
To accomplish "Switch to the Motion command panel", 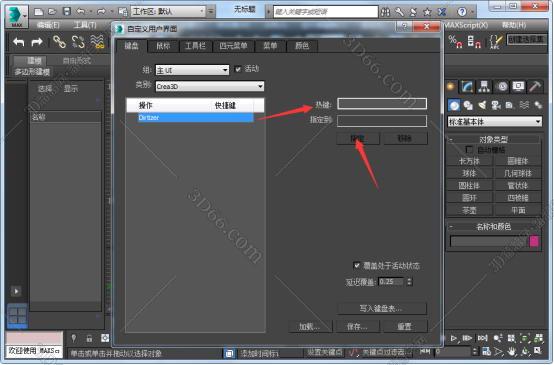I will pos(501,87).
